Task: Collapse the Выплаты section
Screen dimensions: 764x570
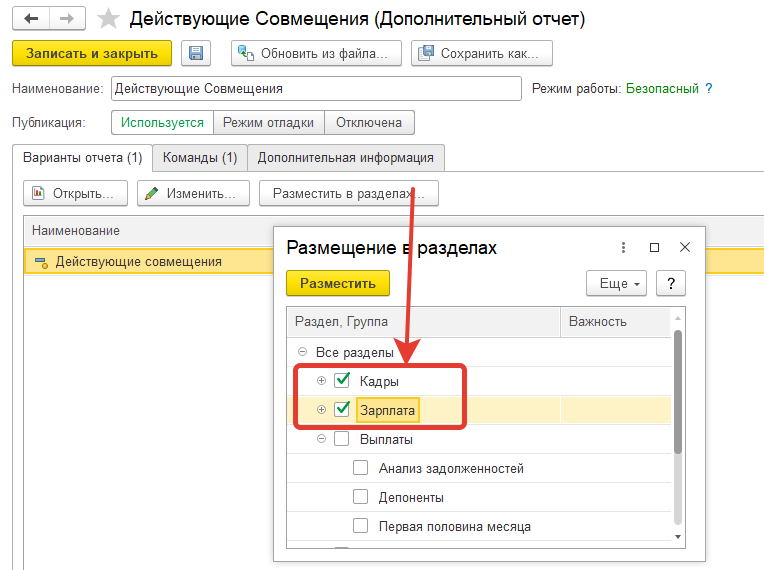Action: click(321, 439)
